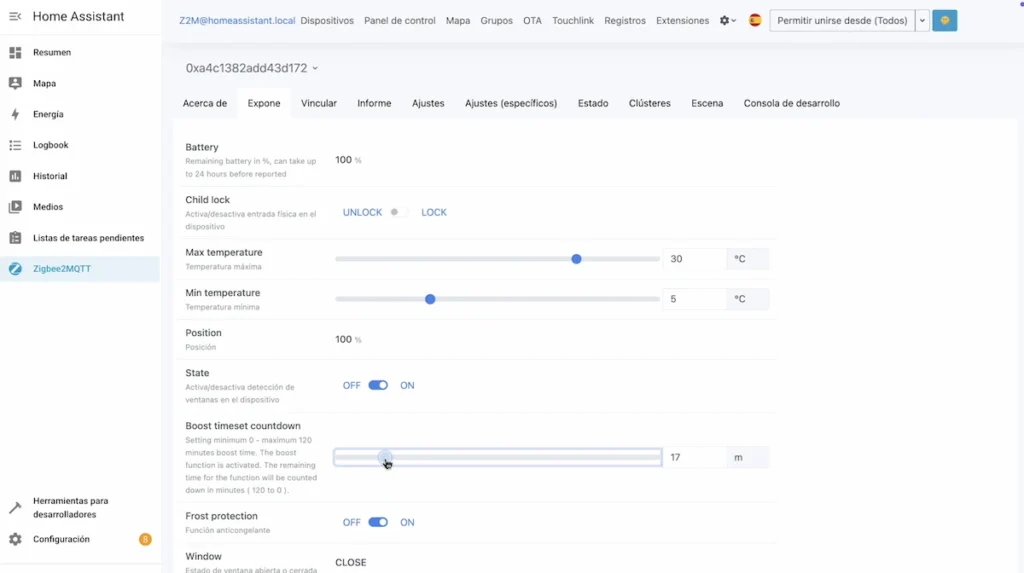Open Medios media player icon
Viewport: 1024px width, 573px height.
pos(15,207)
